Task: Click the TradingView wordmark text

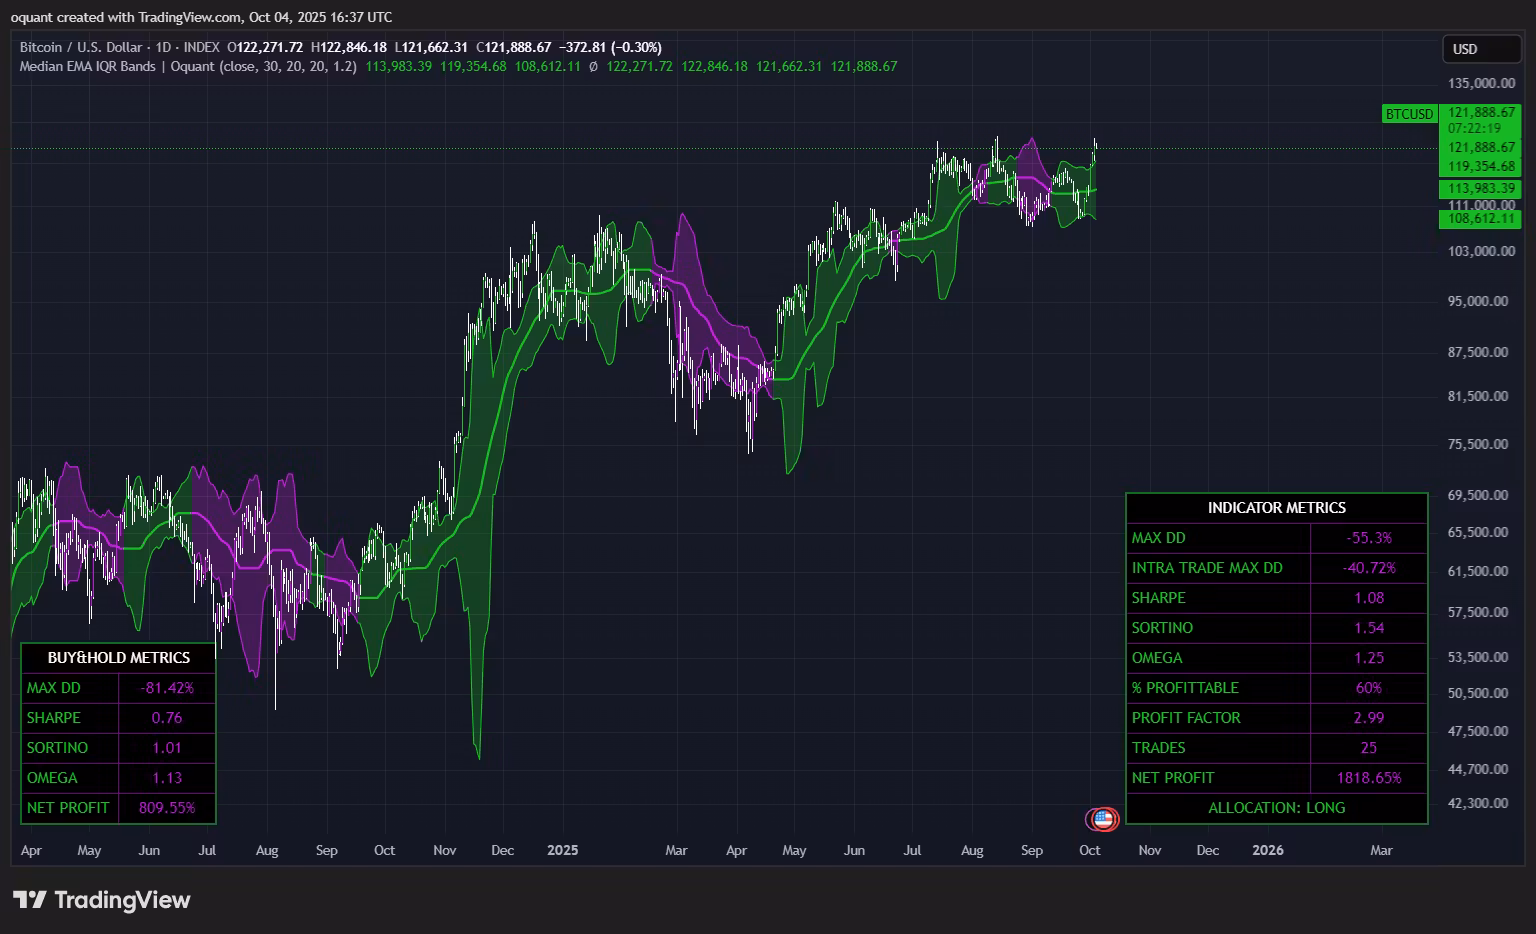Action: coord(122,900)
